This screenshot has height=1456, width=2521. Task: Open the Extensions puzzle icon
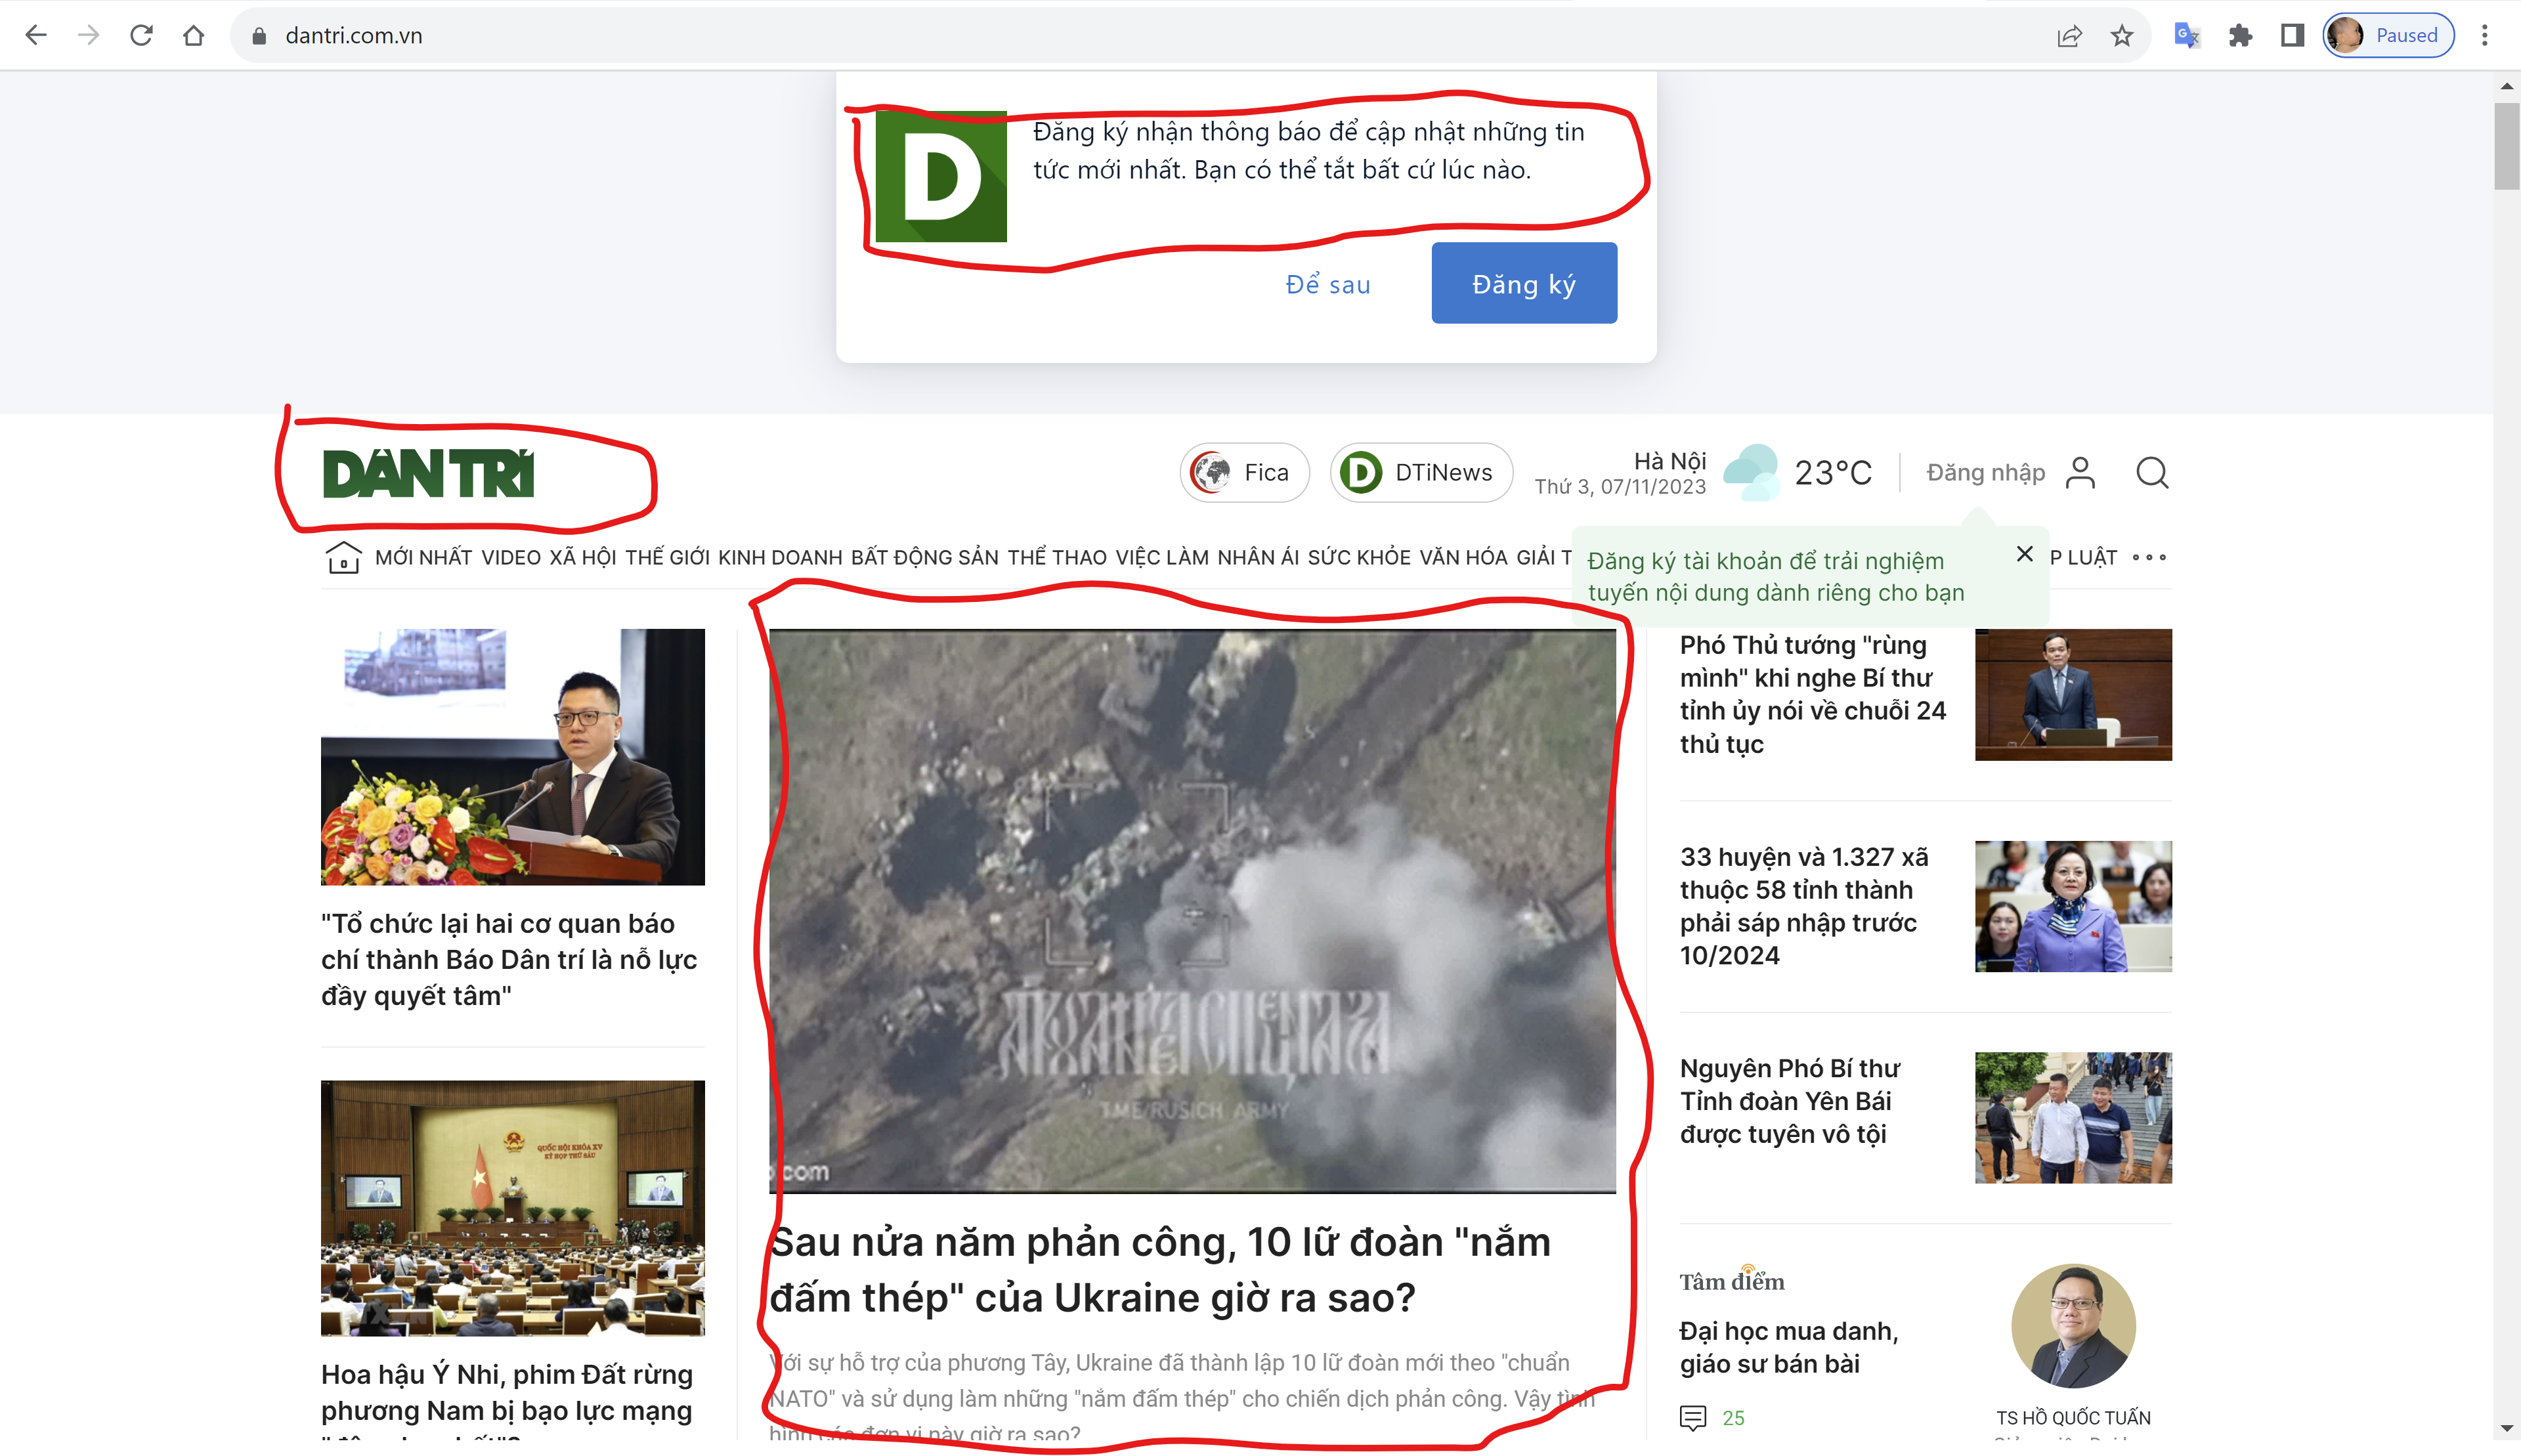pos(2240,36)
